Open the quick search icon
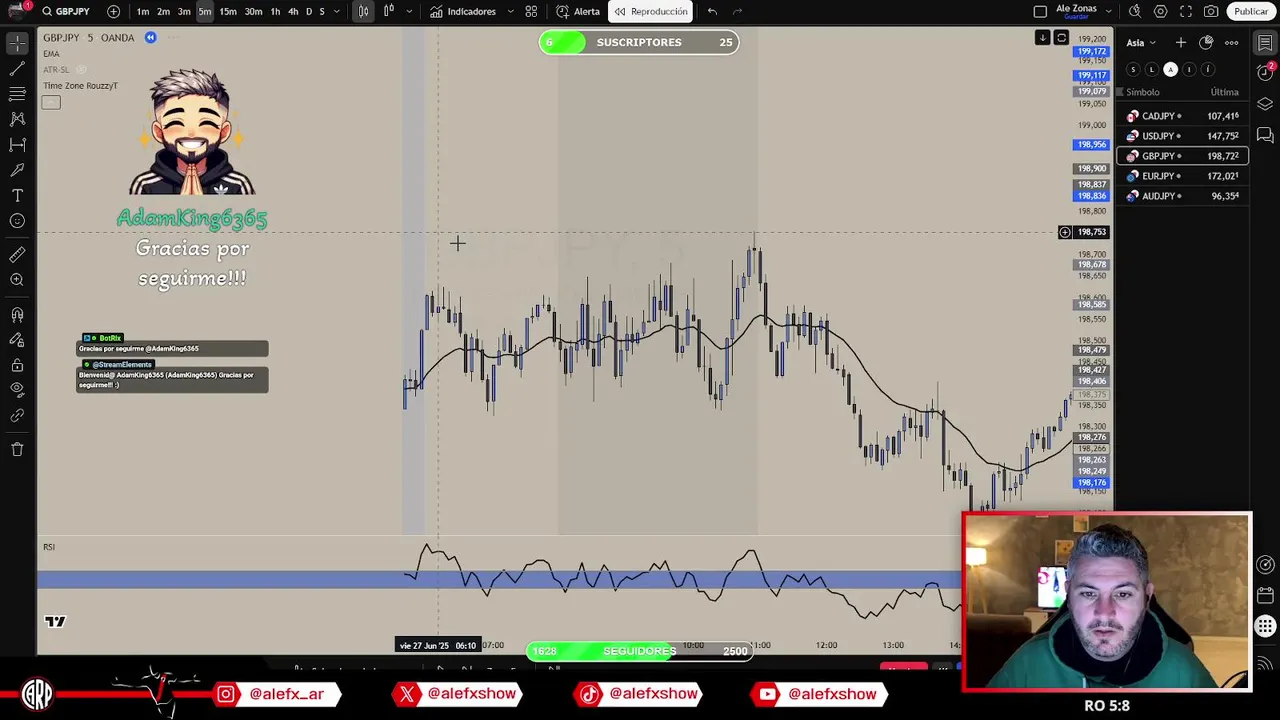 (x=1135, y=12)
